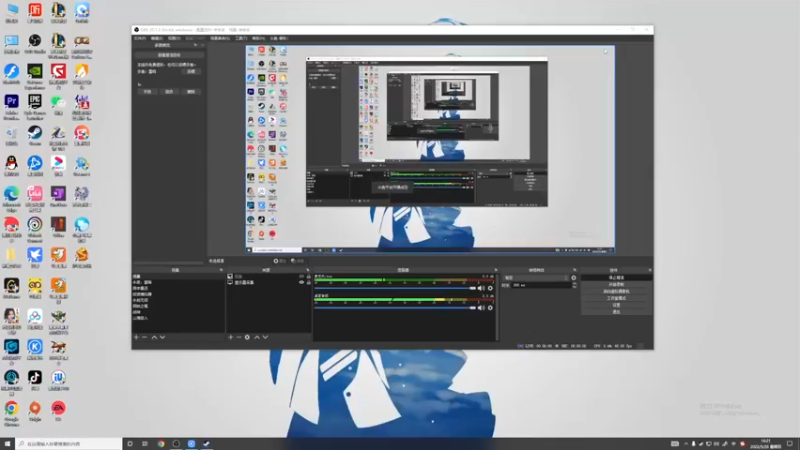Open the Windows Start menu

(x=7, y=444)
